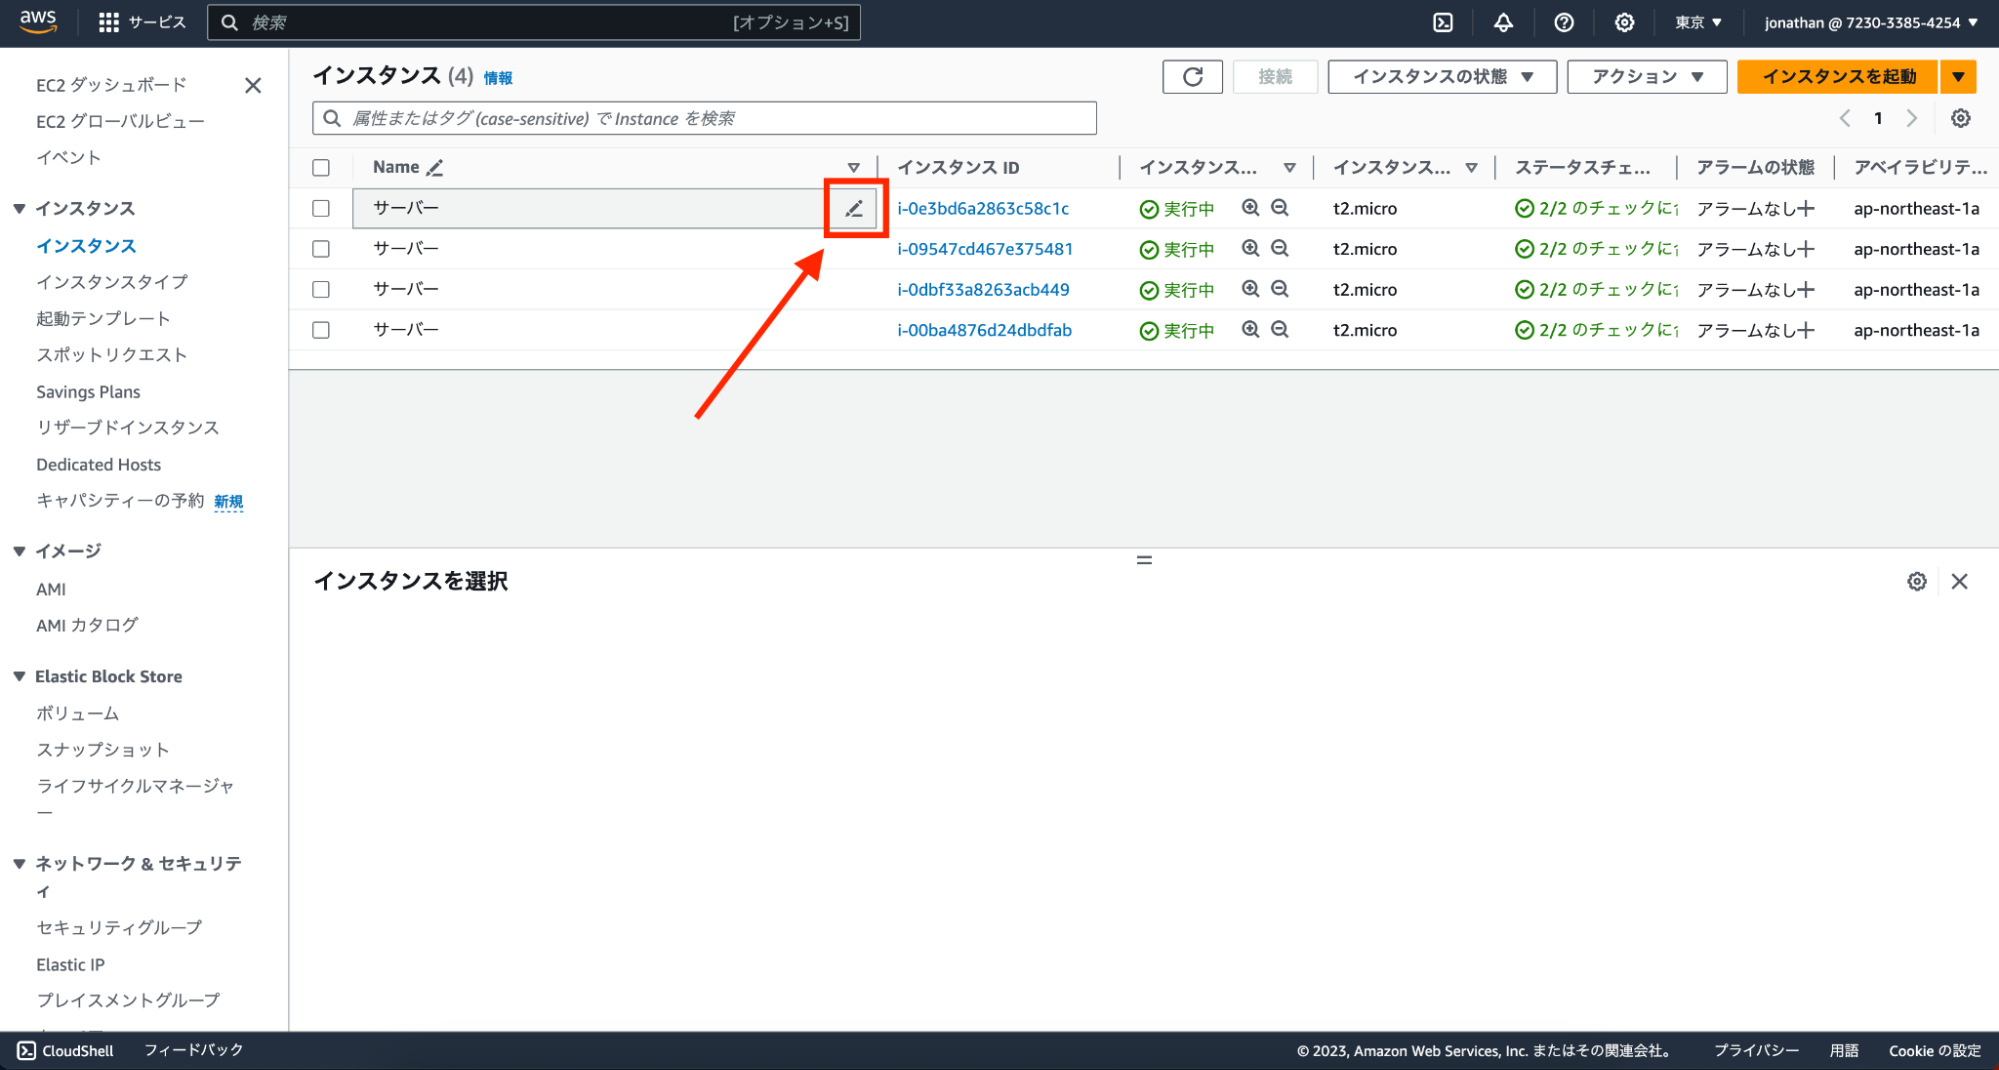This screenshot has width=1999, height=1070.
Task: Go to next page of instances
Action: 1911,118
